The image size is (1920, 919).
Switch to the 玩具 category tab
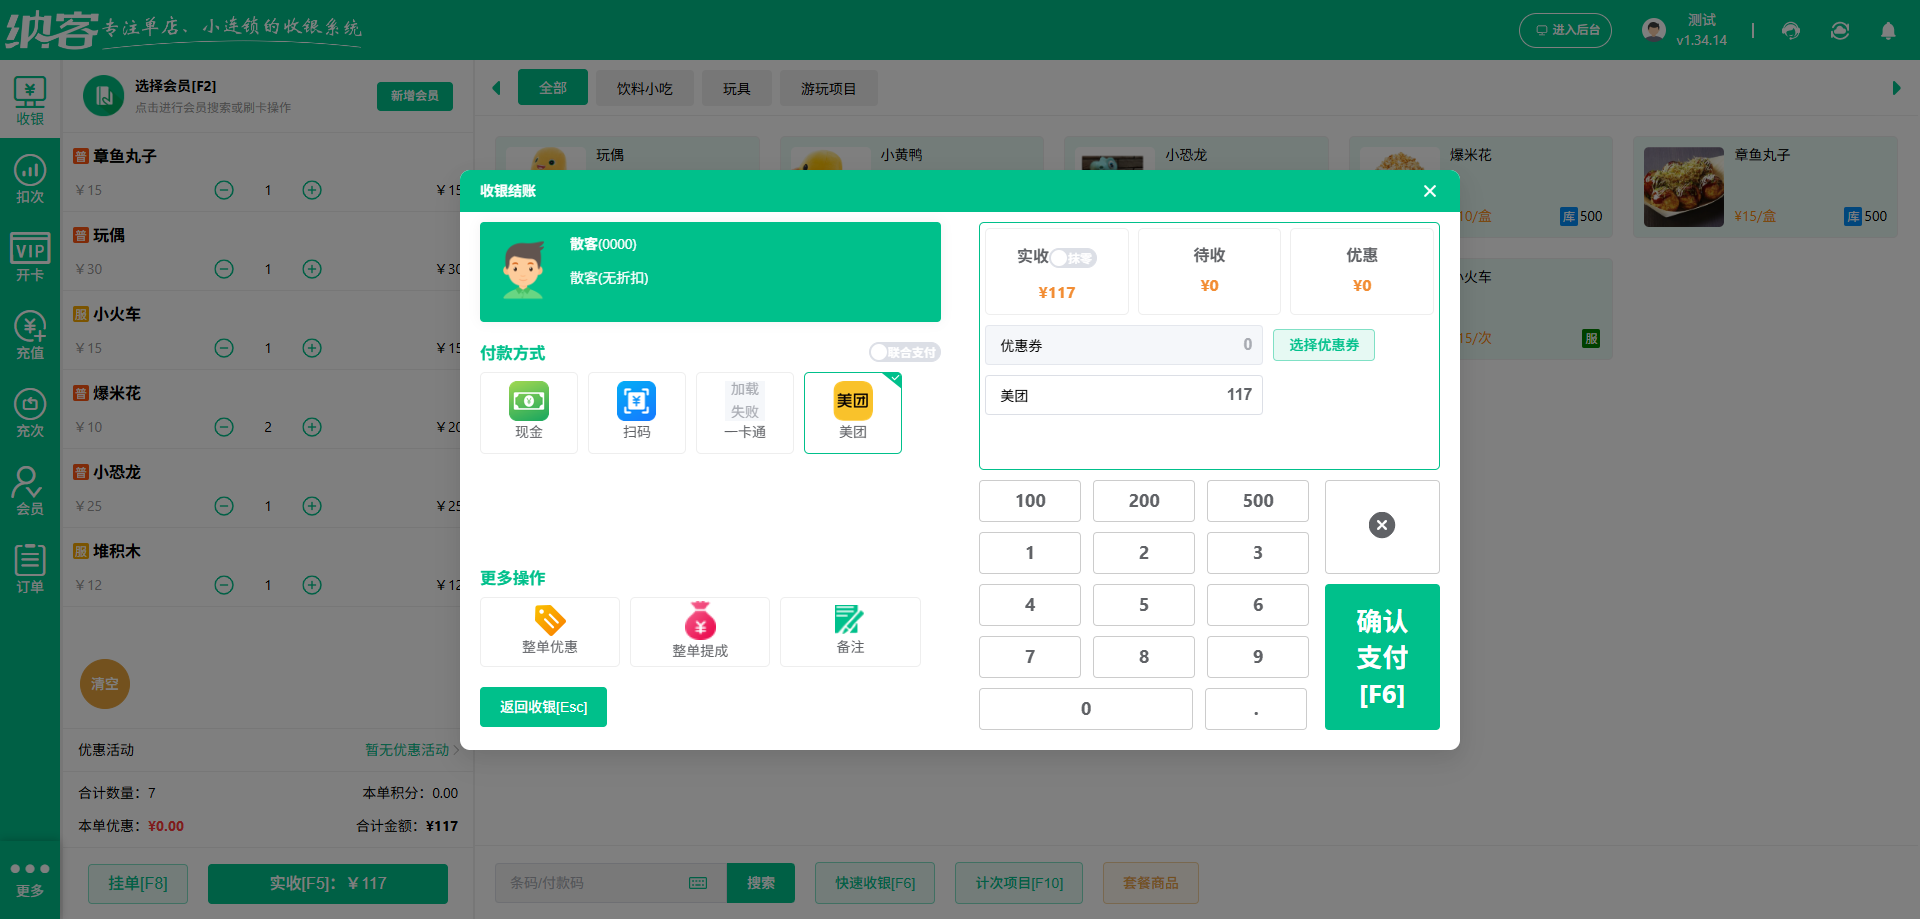point(736,87)
